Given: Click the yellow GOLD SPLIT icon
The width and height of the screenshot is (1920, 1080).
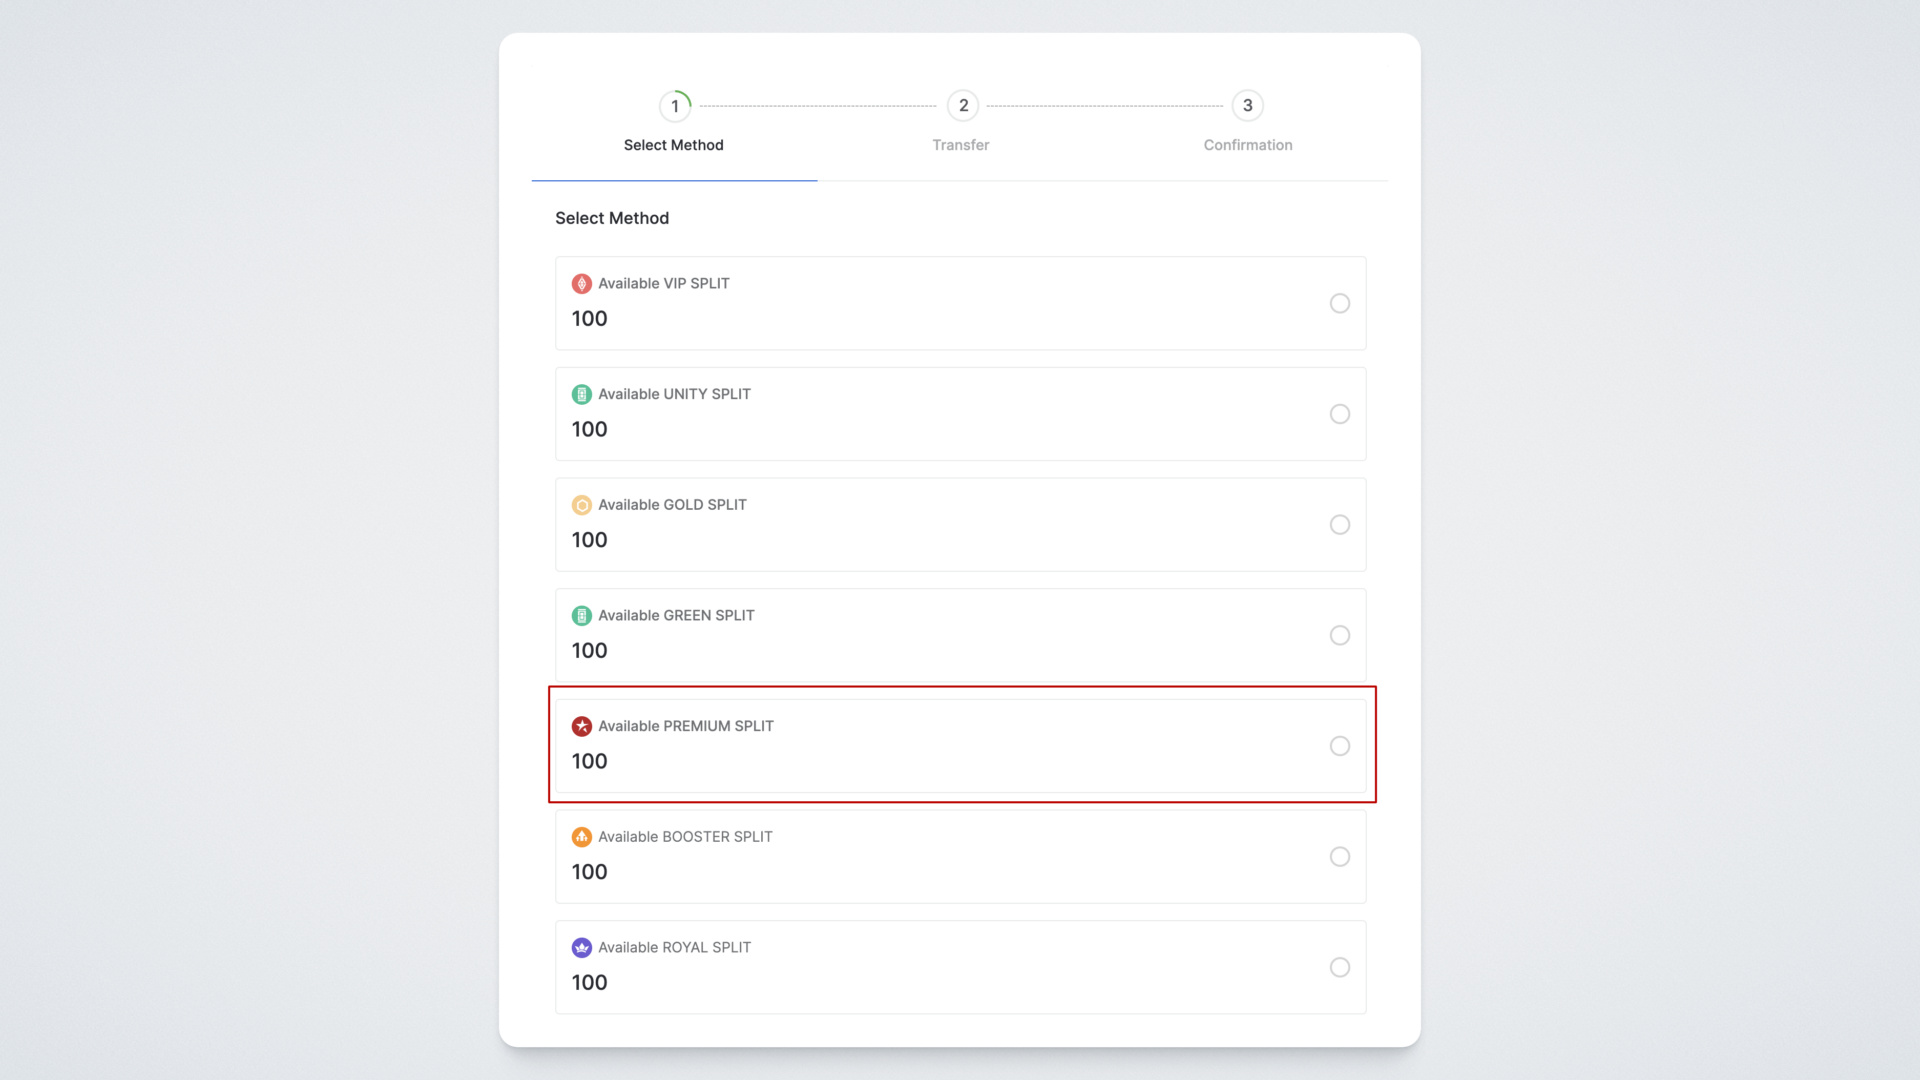Looking at the screenshot, I should [581, 505].
